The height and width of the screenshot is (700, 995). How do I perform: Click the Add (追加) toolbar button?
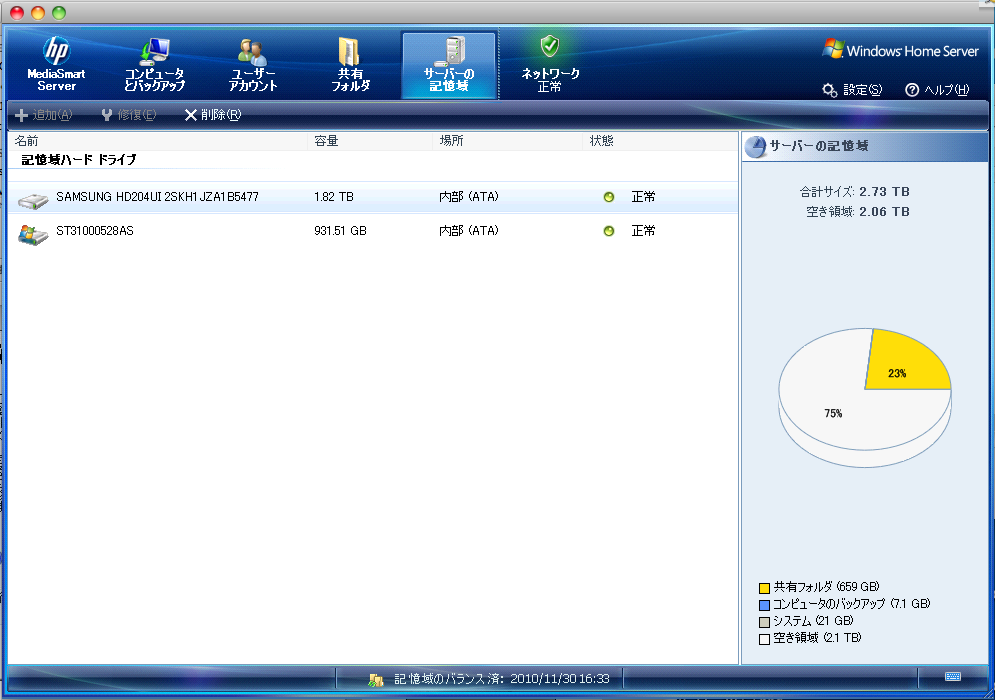pyautogui.click(x=43, y=115)
